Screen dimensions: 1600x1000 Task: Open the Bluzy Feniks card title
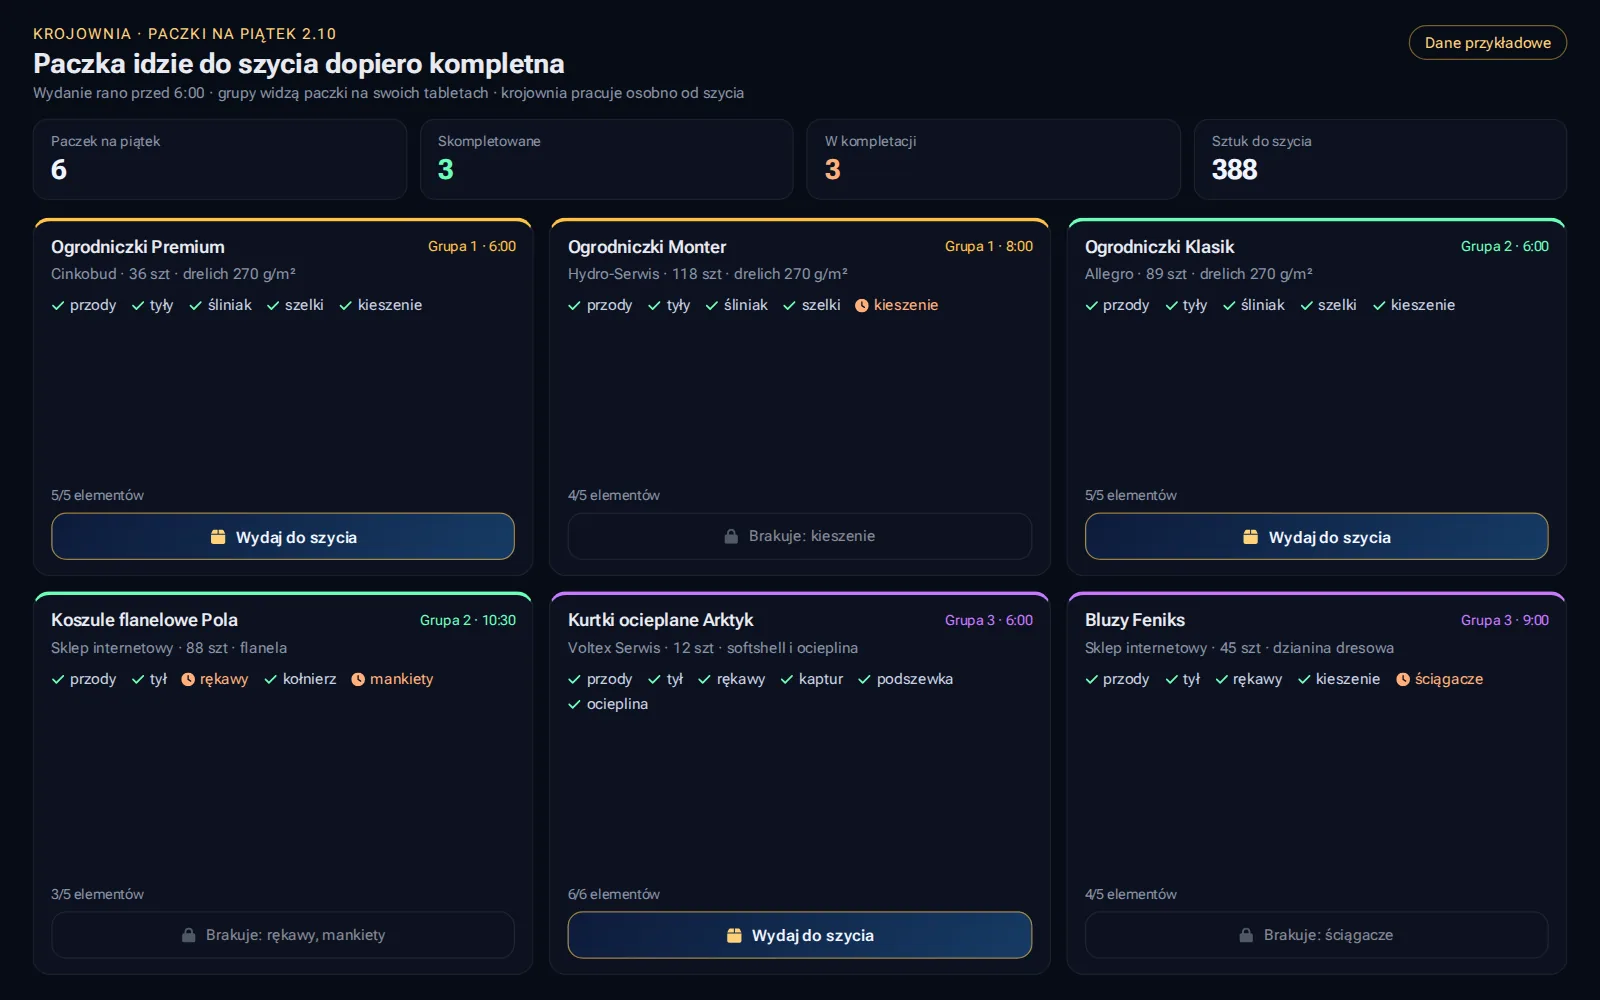coord(1135,620)
